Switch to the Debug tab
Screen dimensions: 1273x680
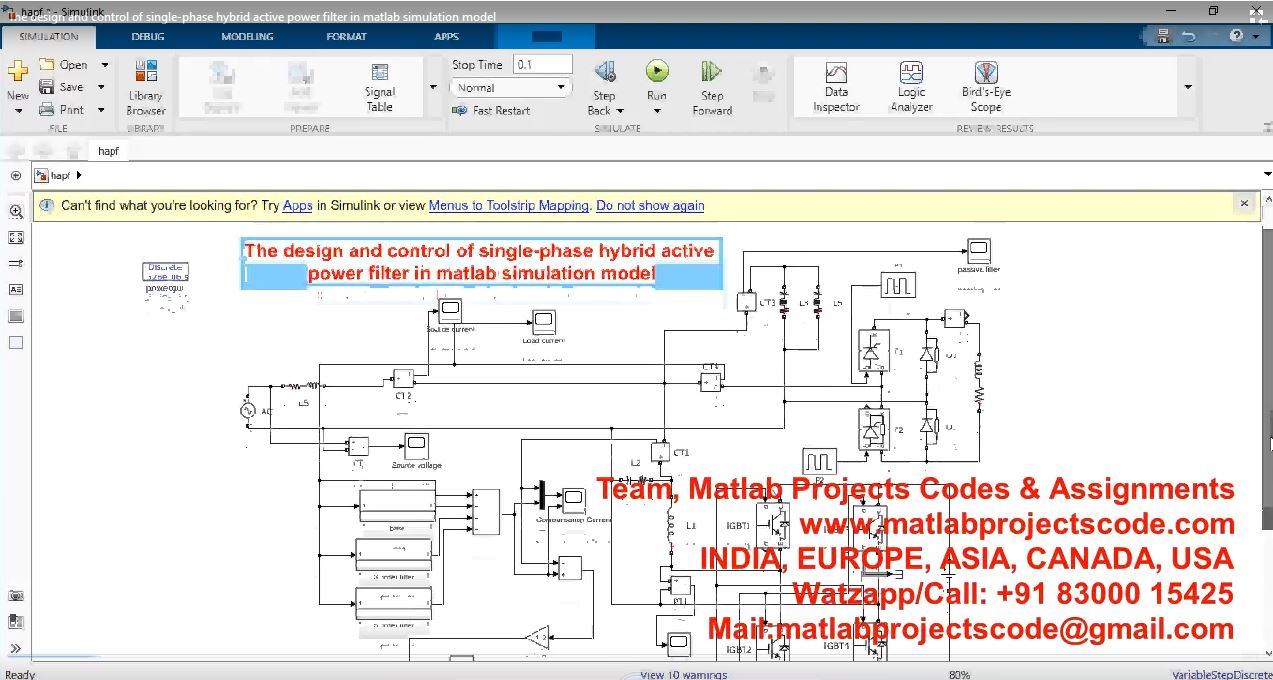coord(149,37)
